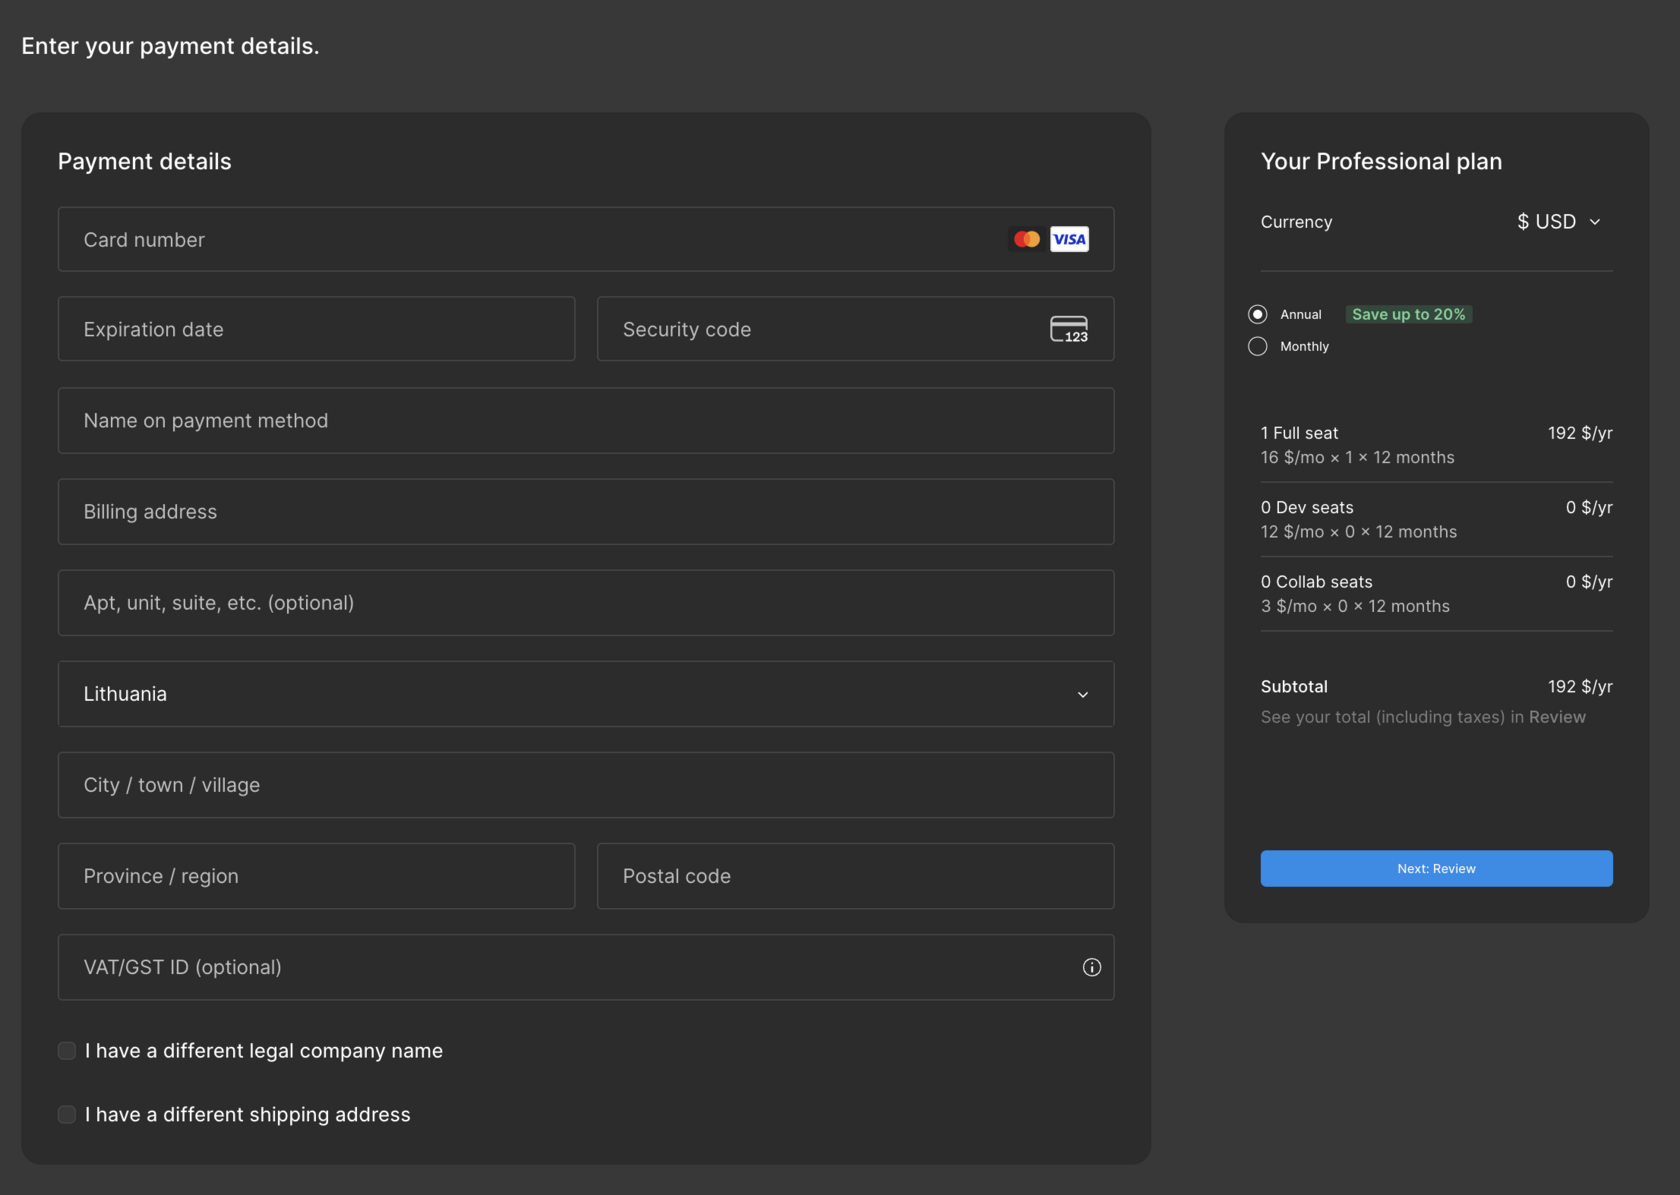Select the Annual billing option
Viewport: 1680px width, 1195px height.
[1258, 314]
